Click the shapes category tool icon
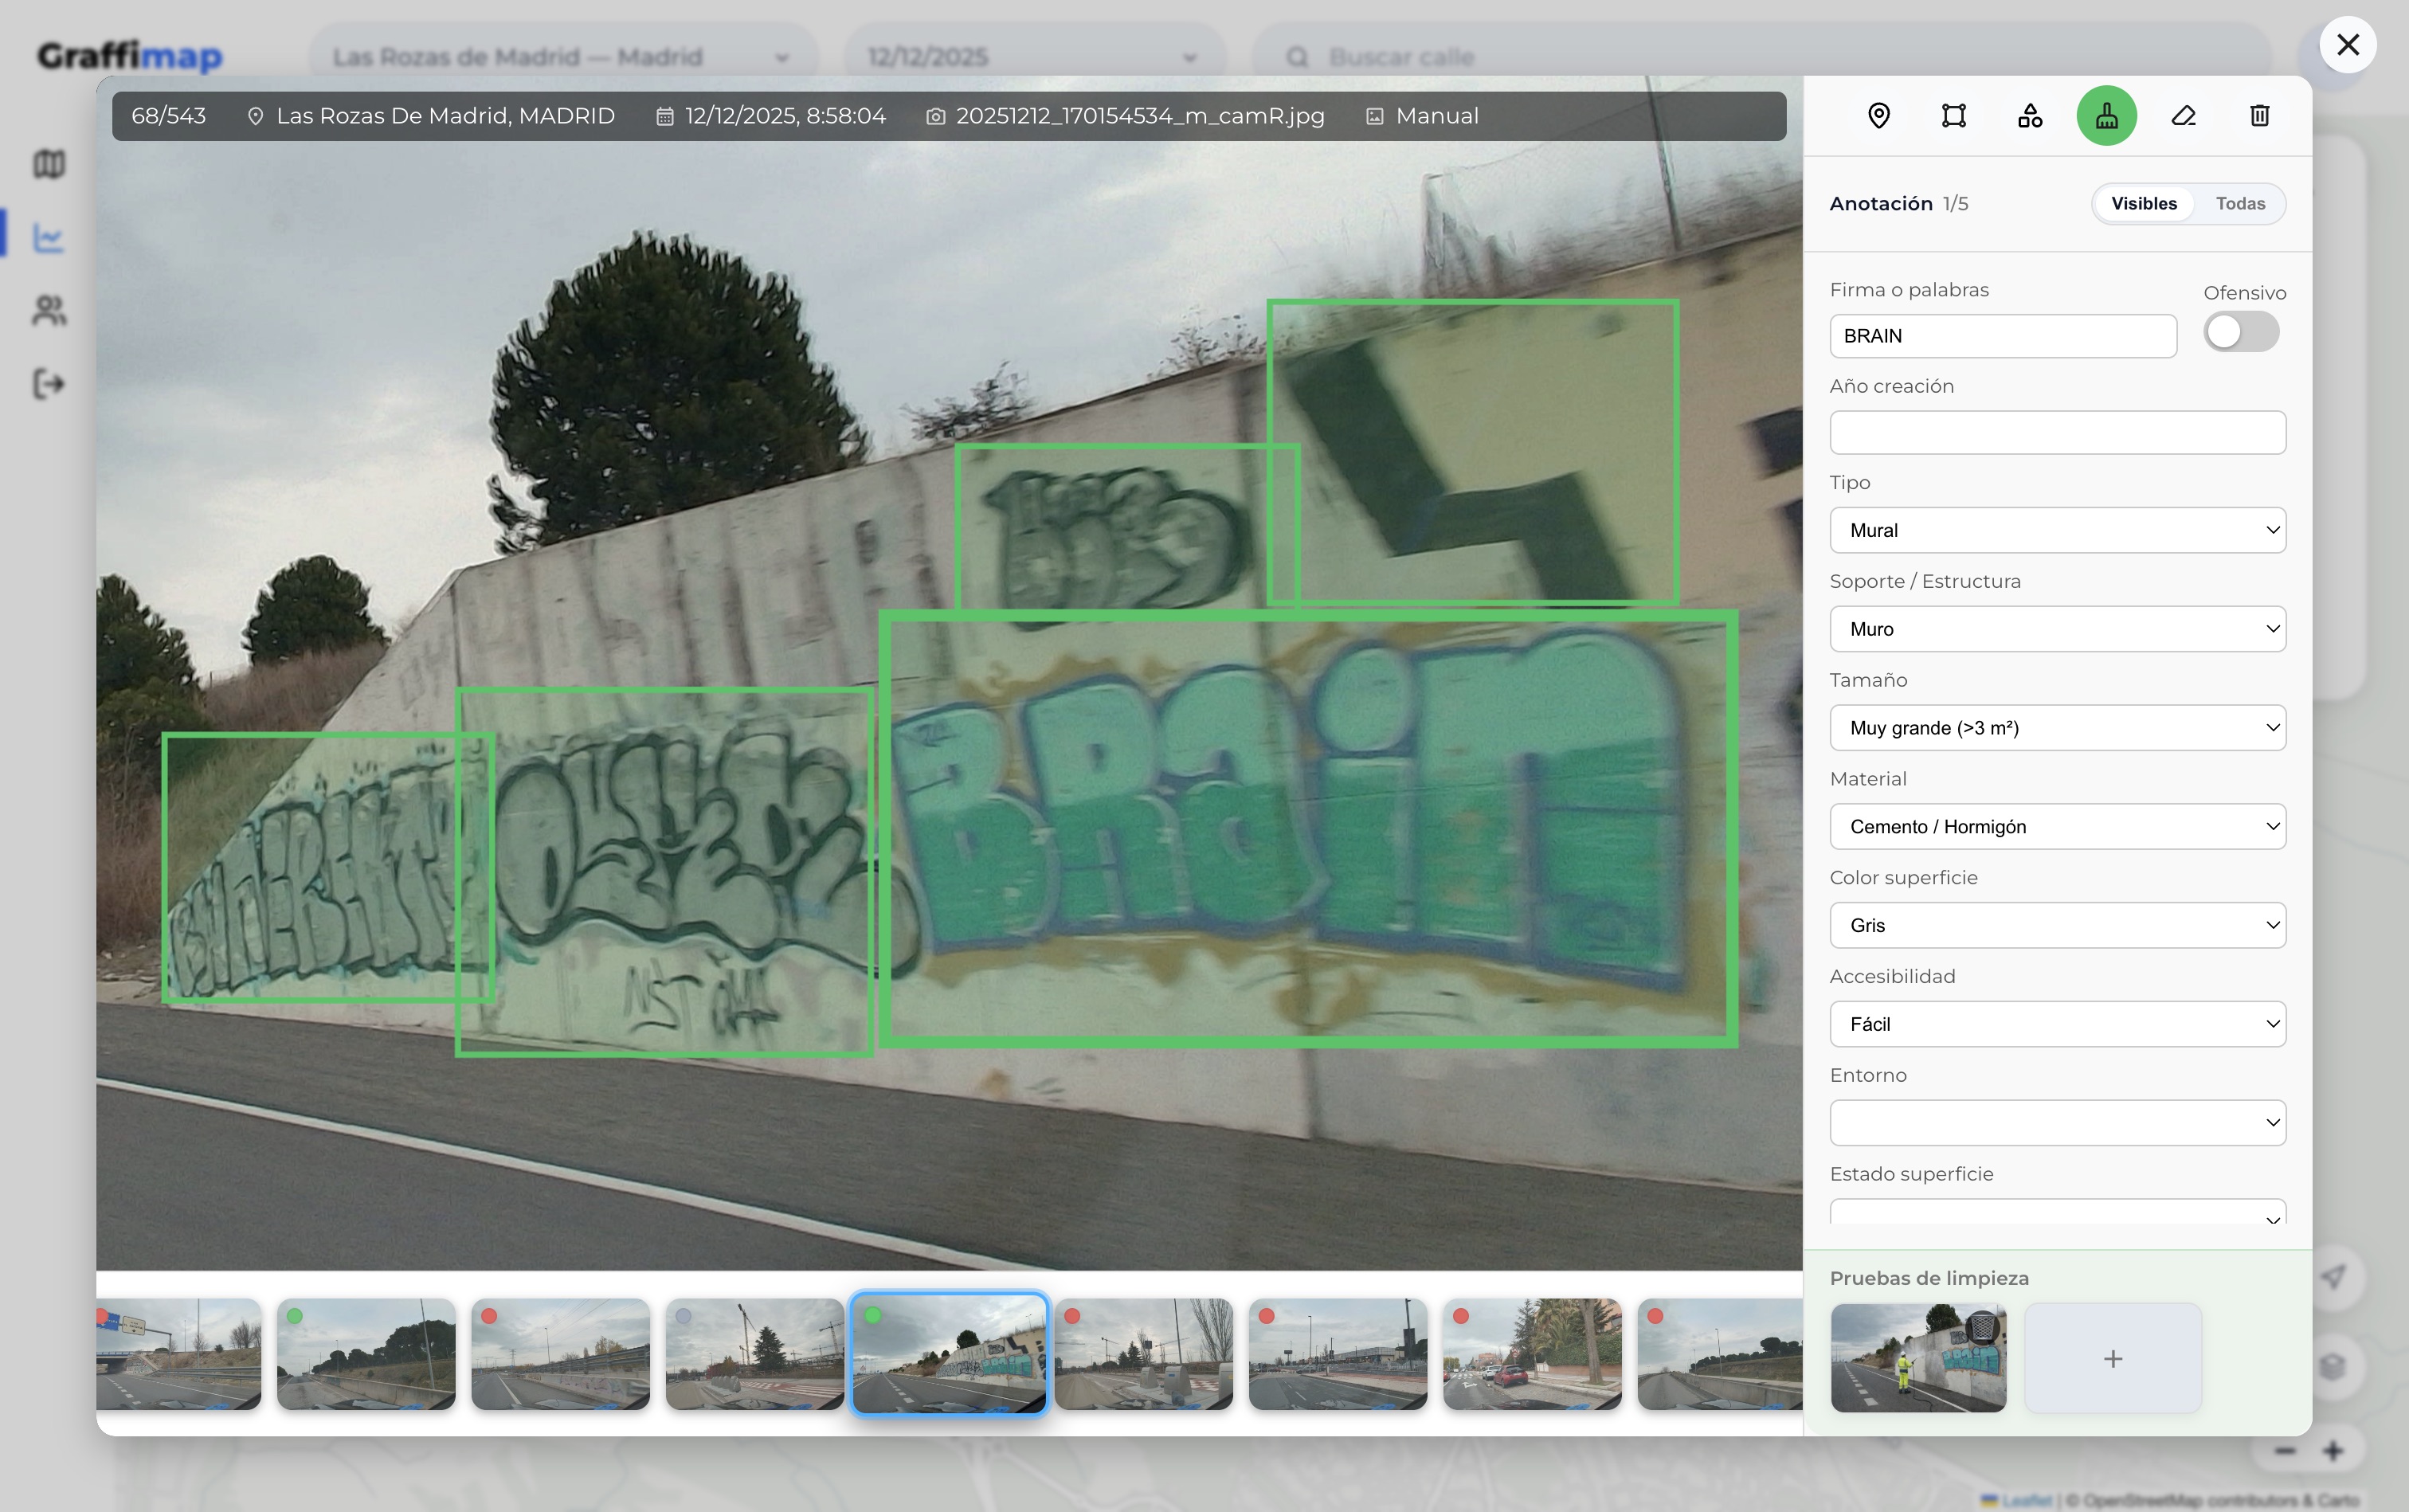This screenshot has width=2409, height=1512. click(2029, 116)
